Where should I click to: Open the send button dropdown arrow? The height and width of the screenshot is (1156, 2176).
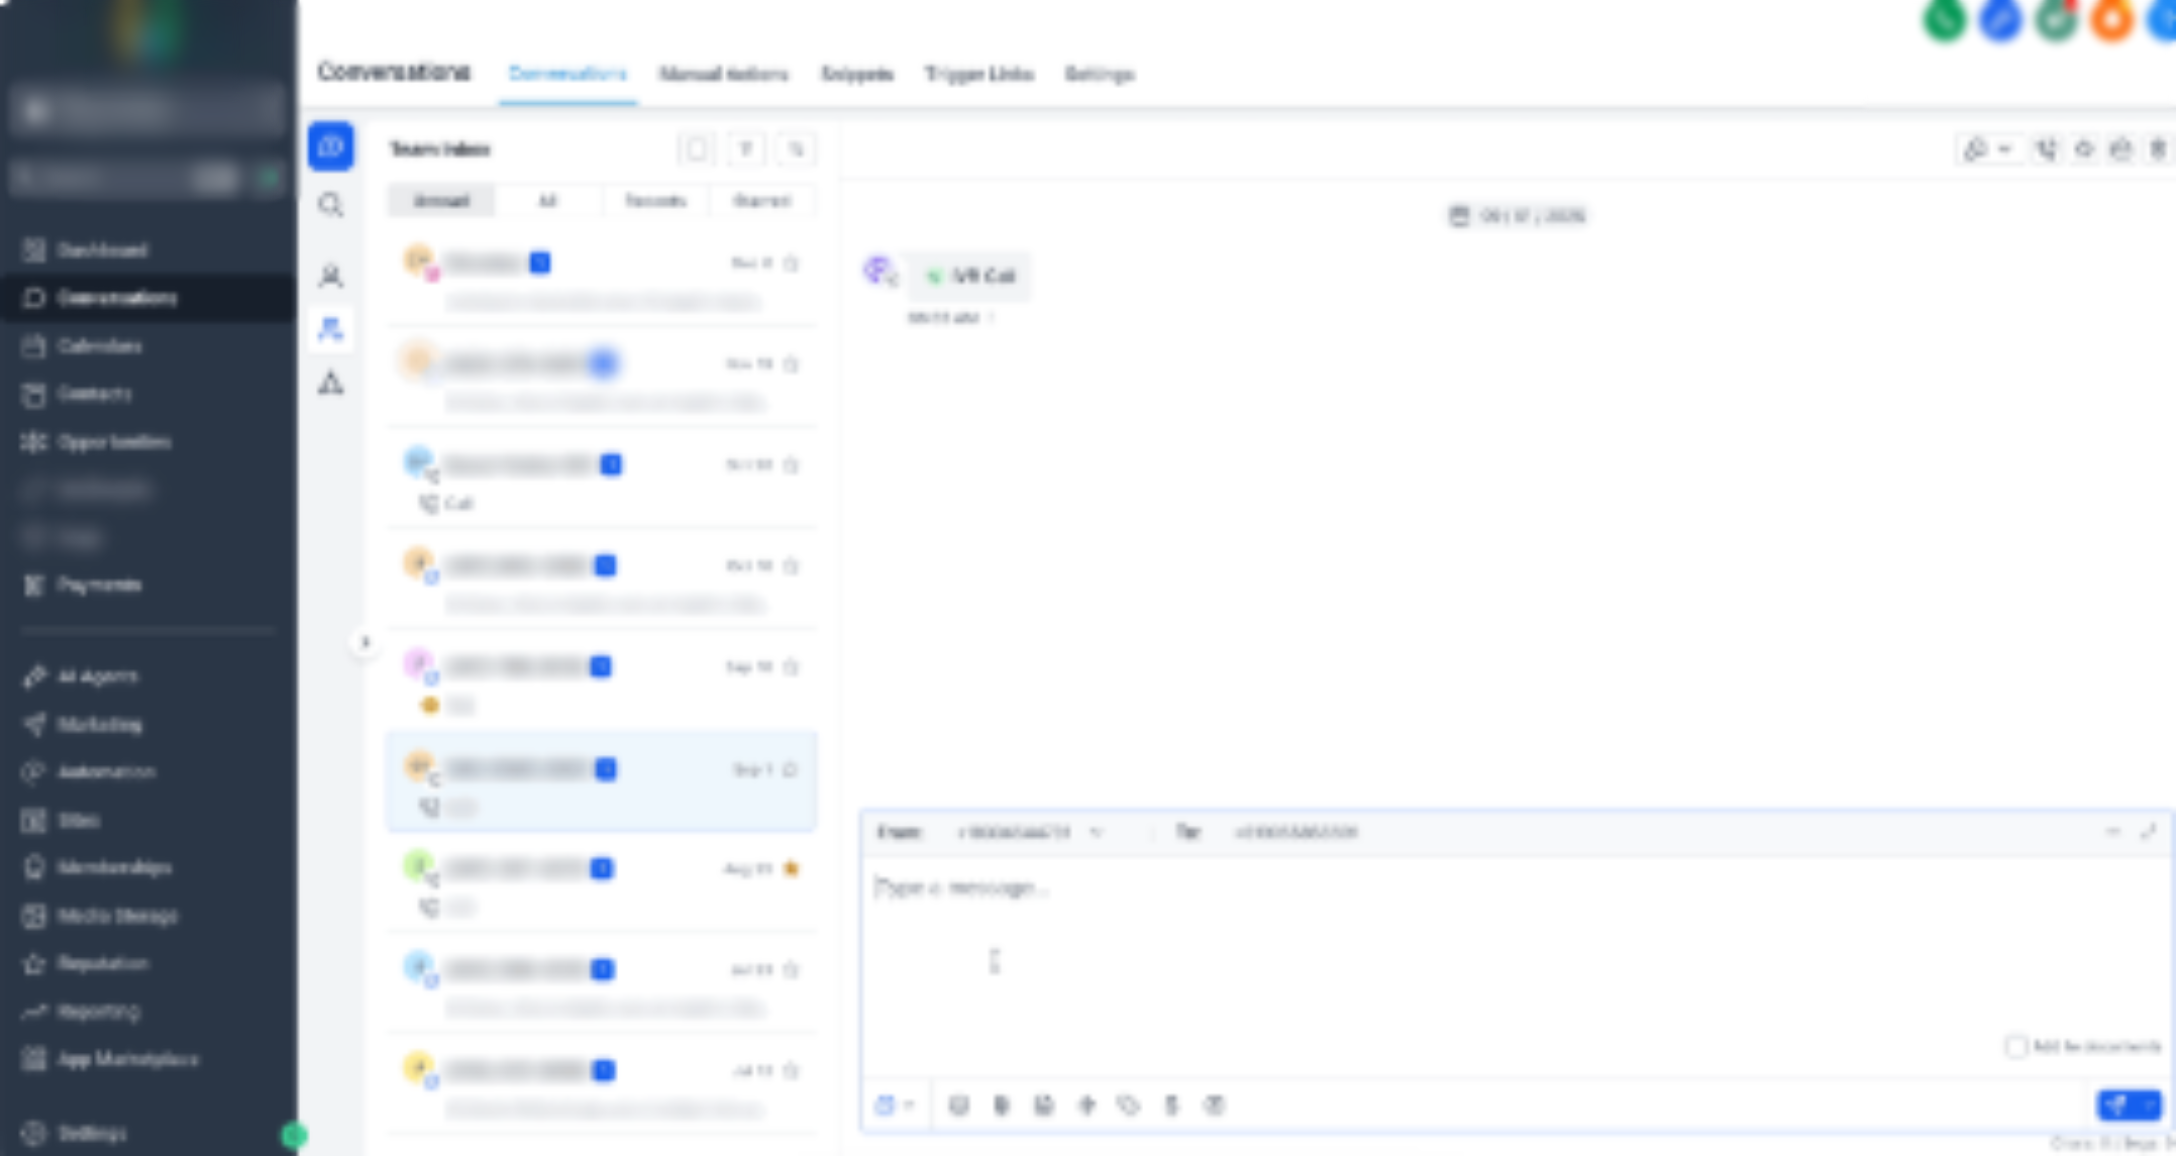click(x=2150, y=1105)
